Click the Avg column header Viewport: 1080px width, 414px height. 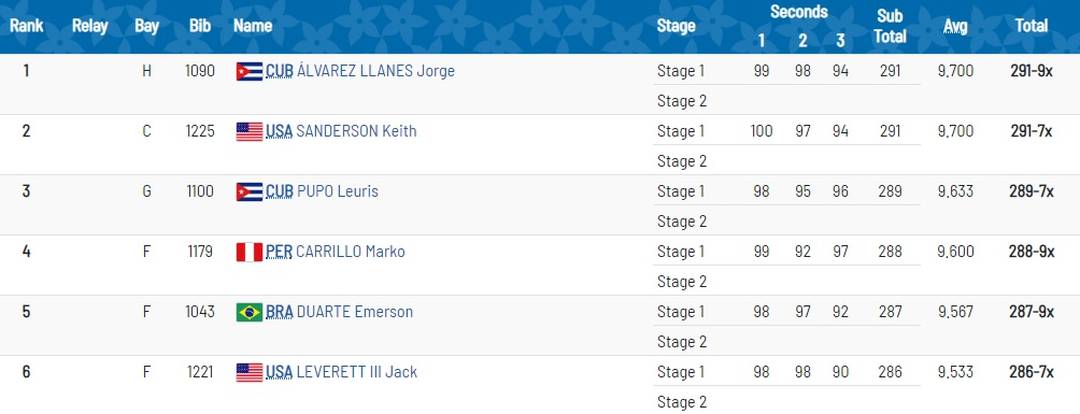click(955, 26)
